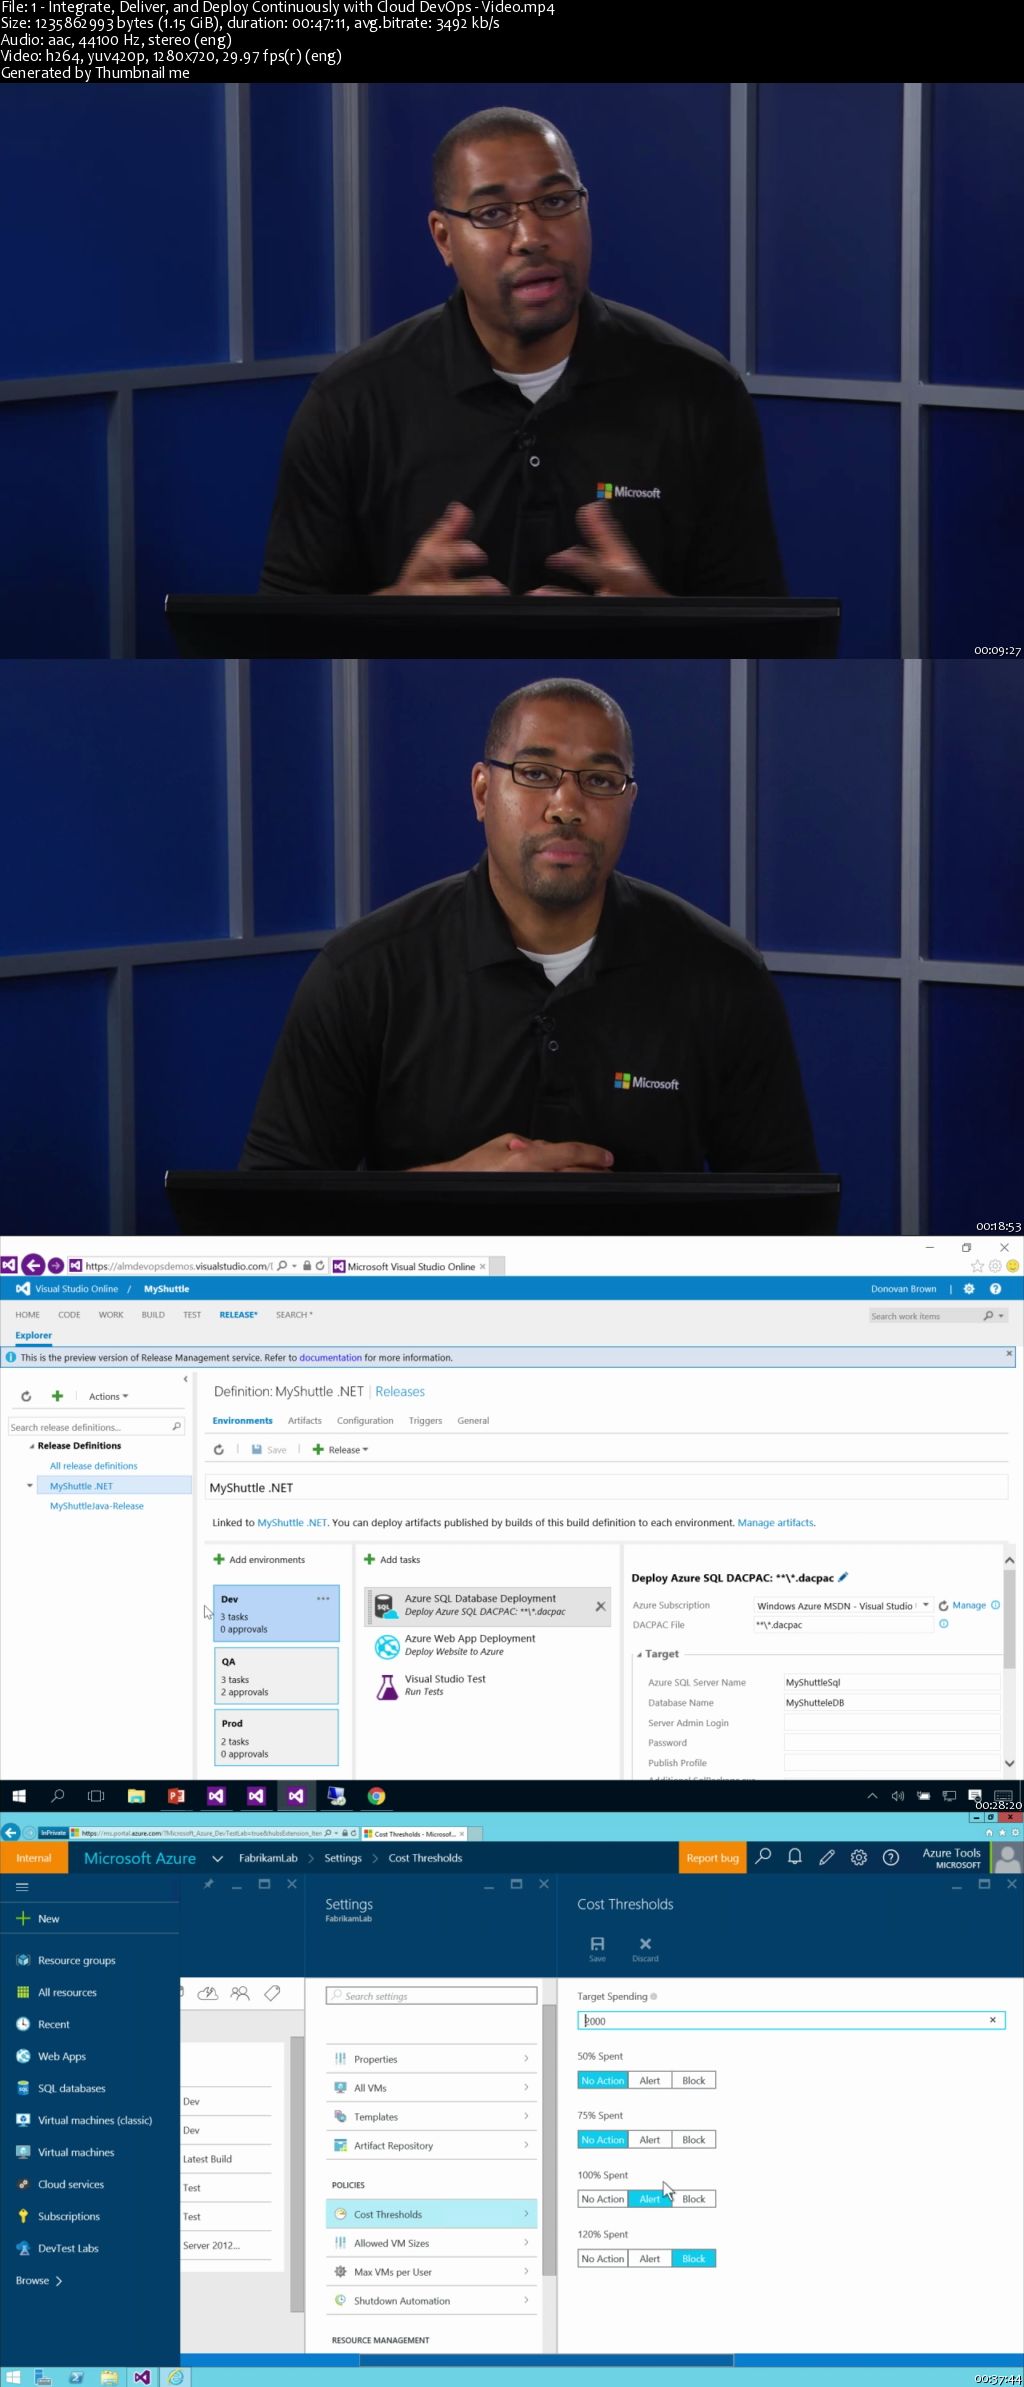Click Add environments plus icon
This screenshot has height=2387, width=1024.
click(x=219, y=1559)
